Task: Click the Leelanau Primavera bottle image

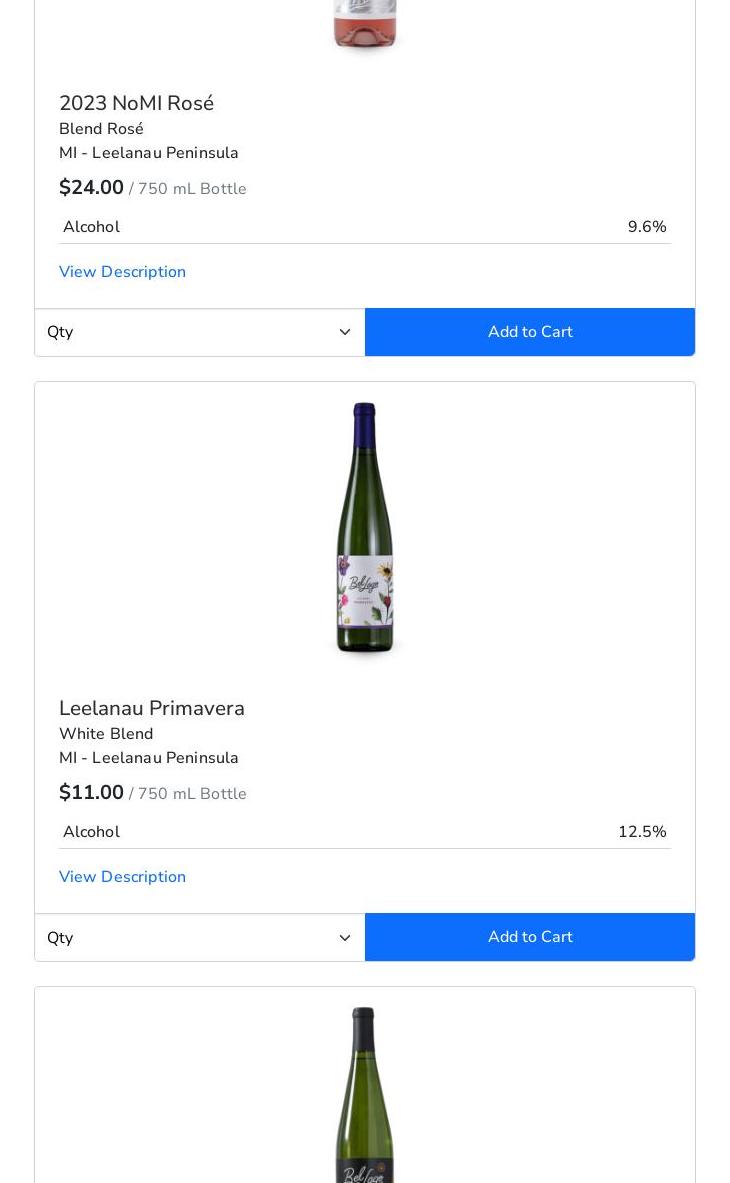Action: (365, 528)
